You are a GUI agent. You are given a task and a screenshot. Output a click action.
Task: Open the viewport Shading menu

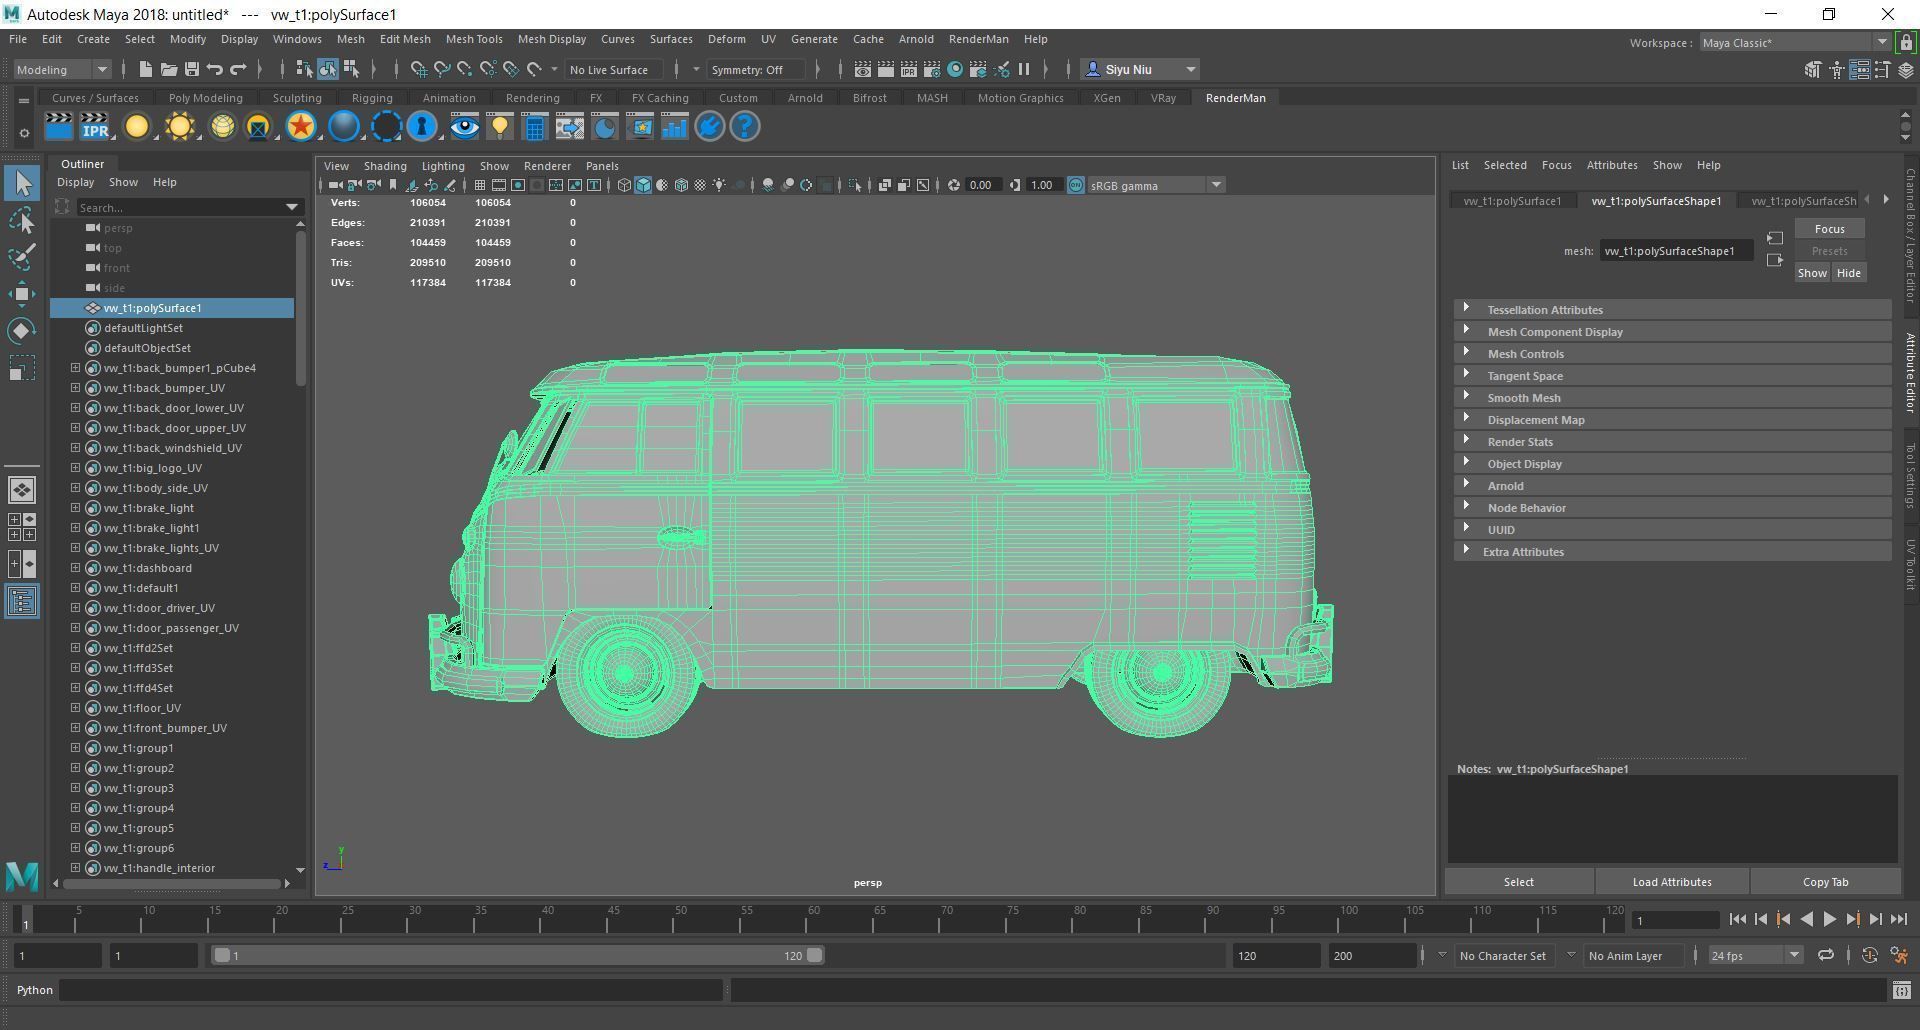point(385,166)
